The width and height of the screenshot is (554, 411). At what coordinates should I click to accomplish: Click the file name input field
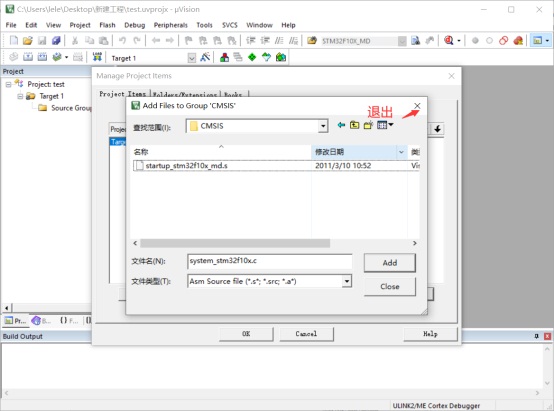(270, 261)
